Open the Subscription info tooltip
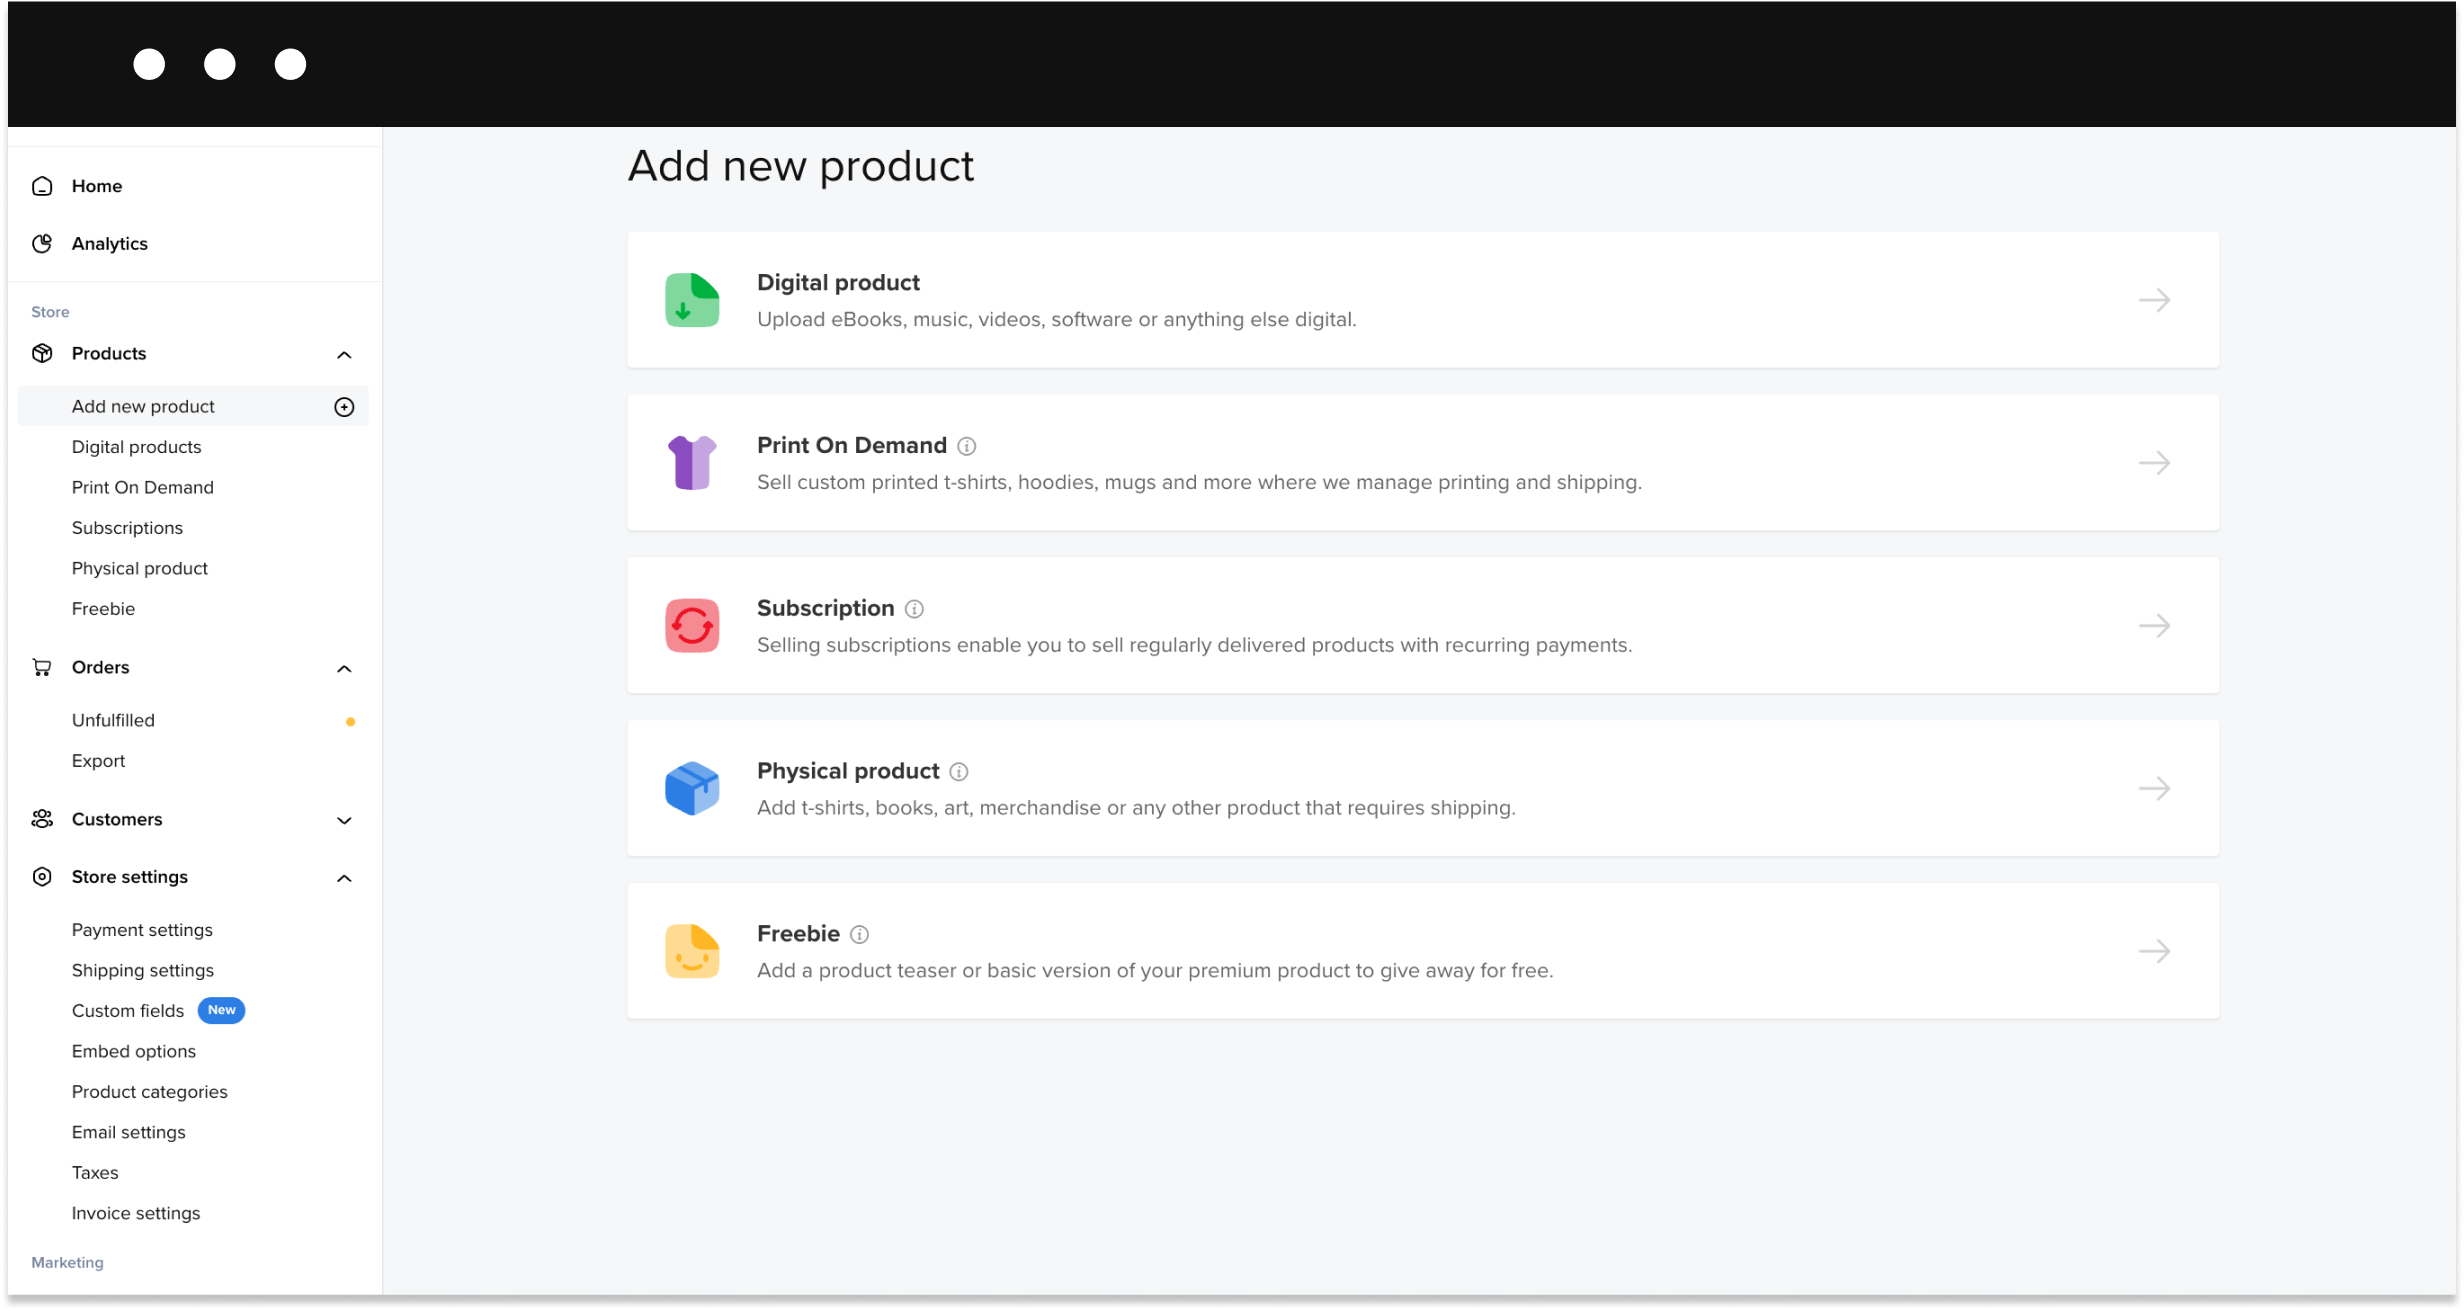Viewport: 2464px width, 1311px height. pos(914,608)
